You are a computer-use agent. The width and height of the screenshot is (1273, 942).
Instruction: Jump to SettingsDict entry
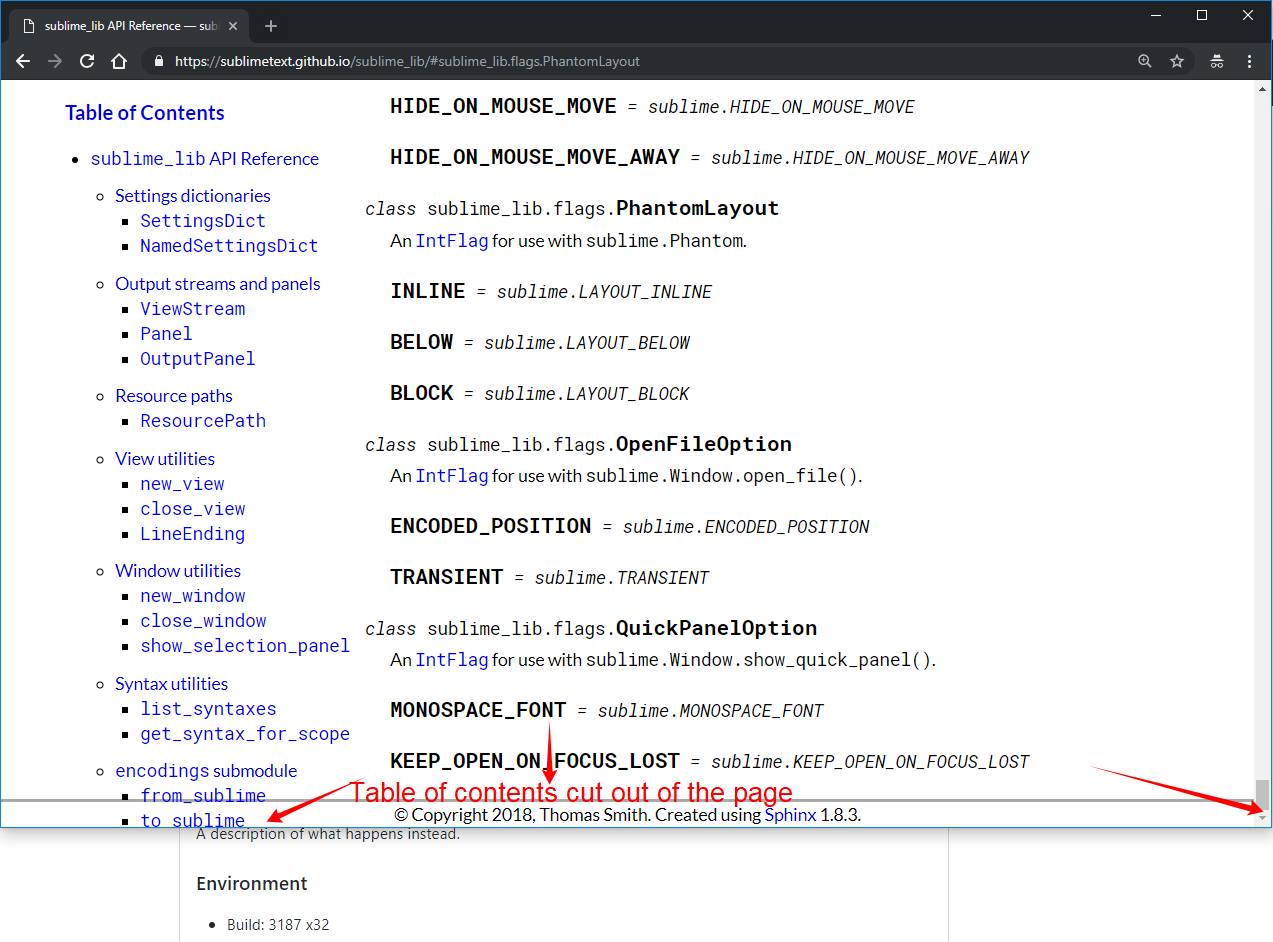point(203,221)
